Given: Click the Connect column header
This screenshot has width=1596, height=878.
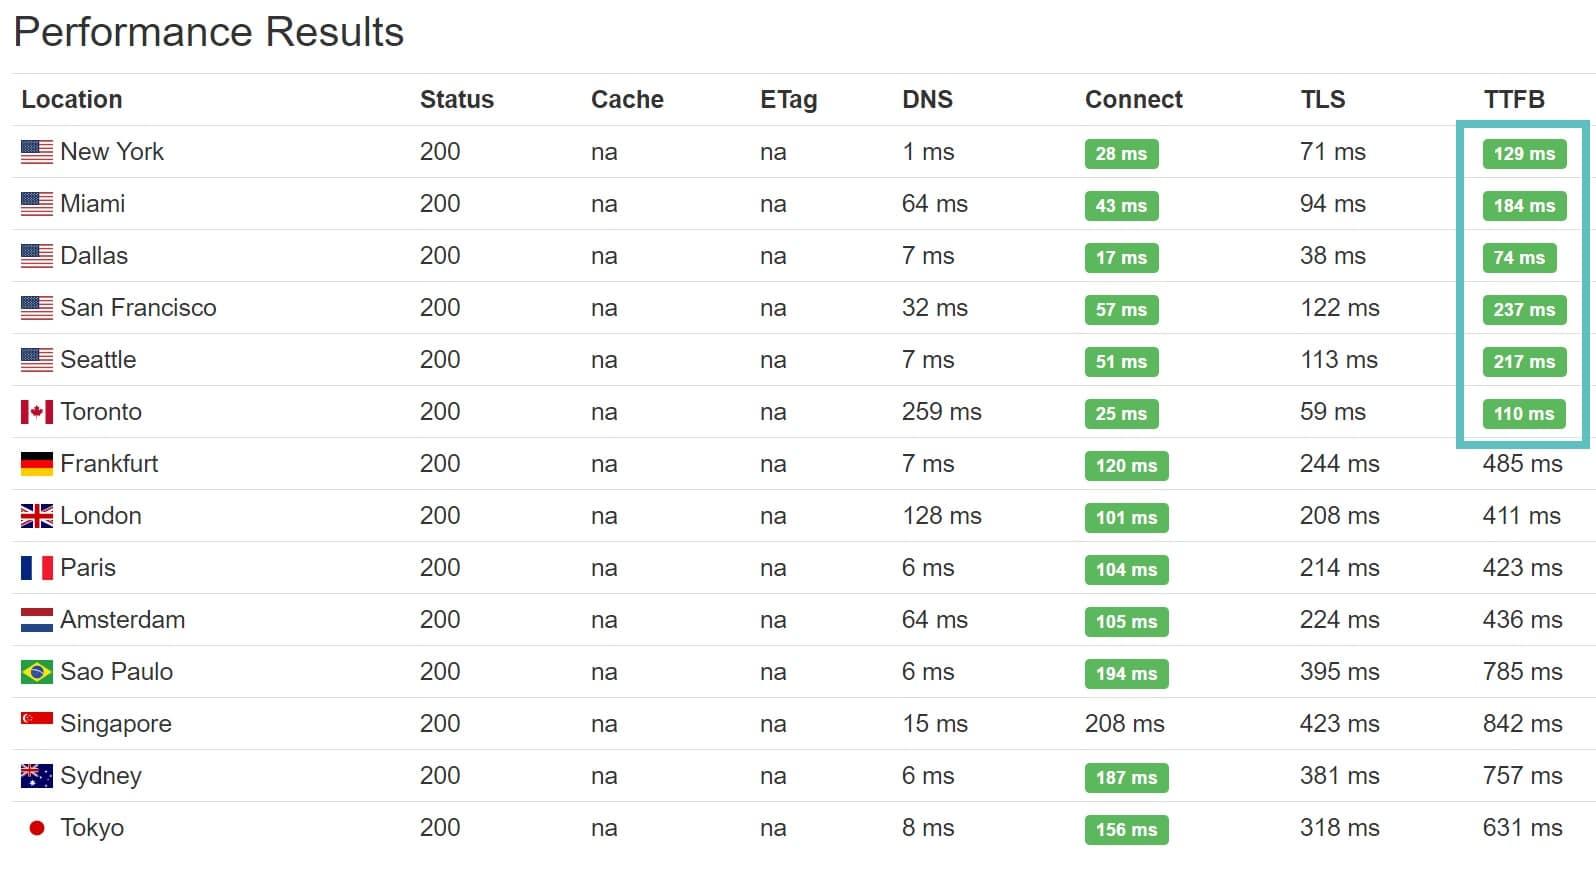Looking at the screenshot, I should point(1133,100).
